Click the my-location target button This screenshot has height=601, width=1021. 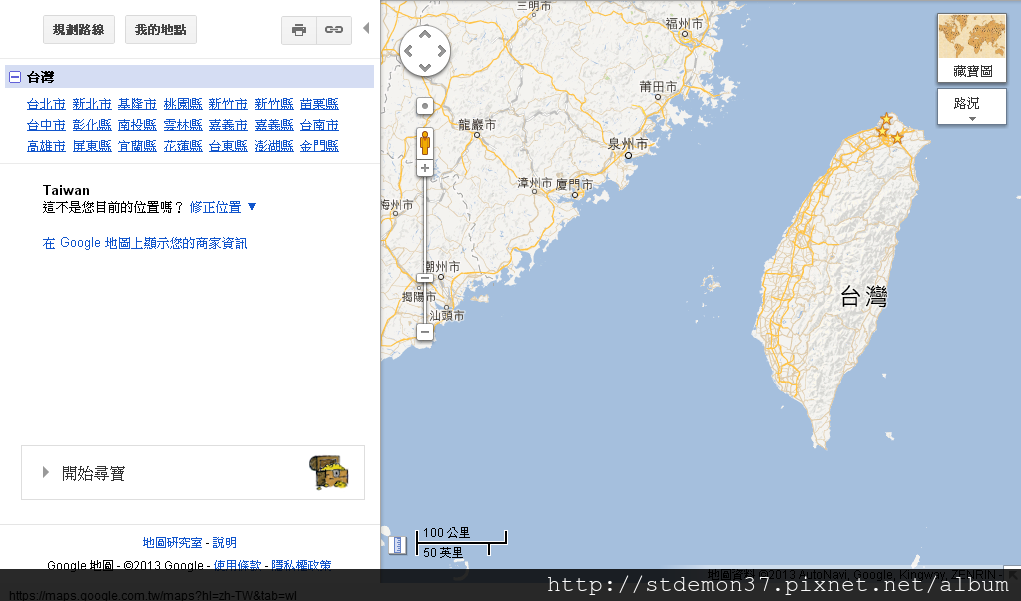tap(425, 106)
